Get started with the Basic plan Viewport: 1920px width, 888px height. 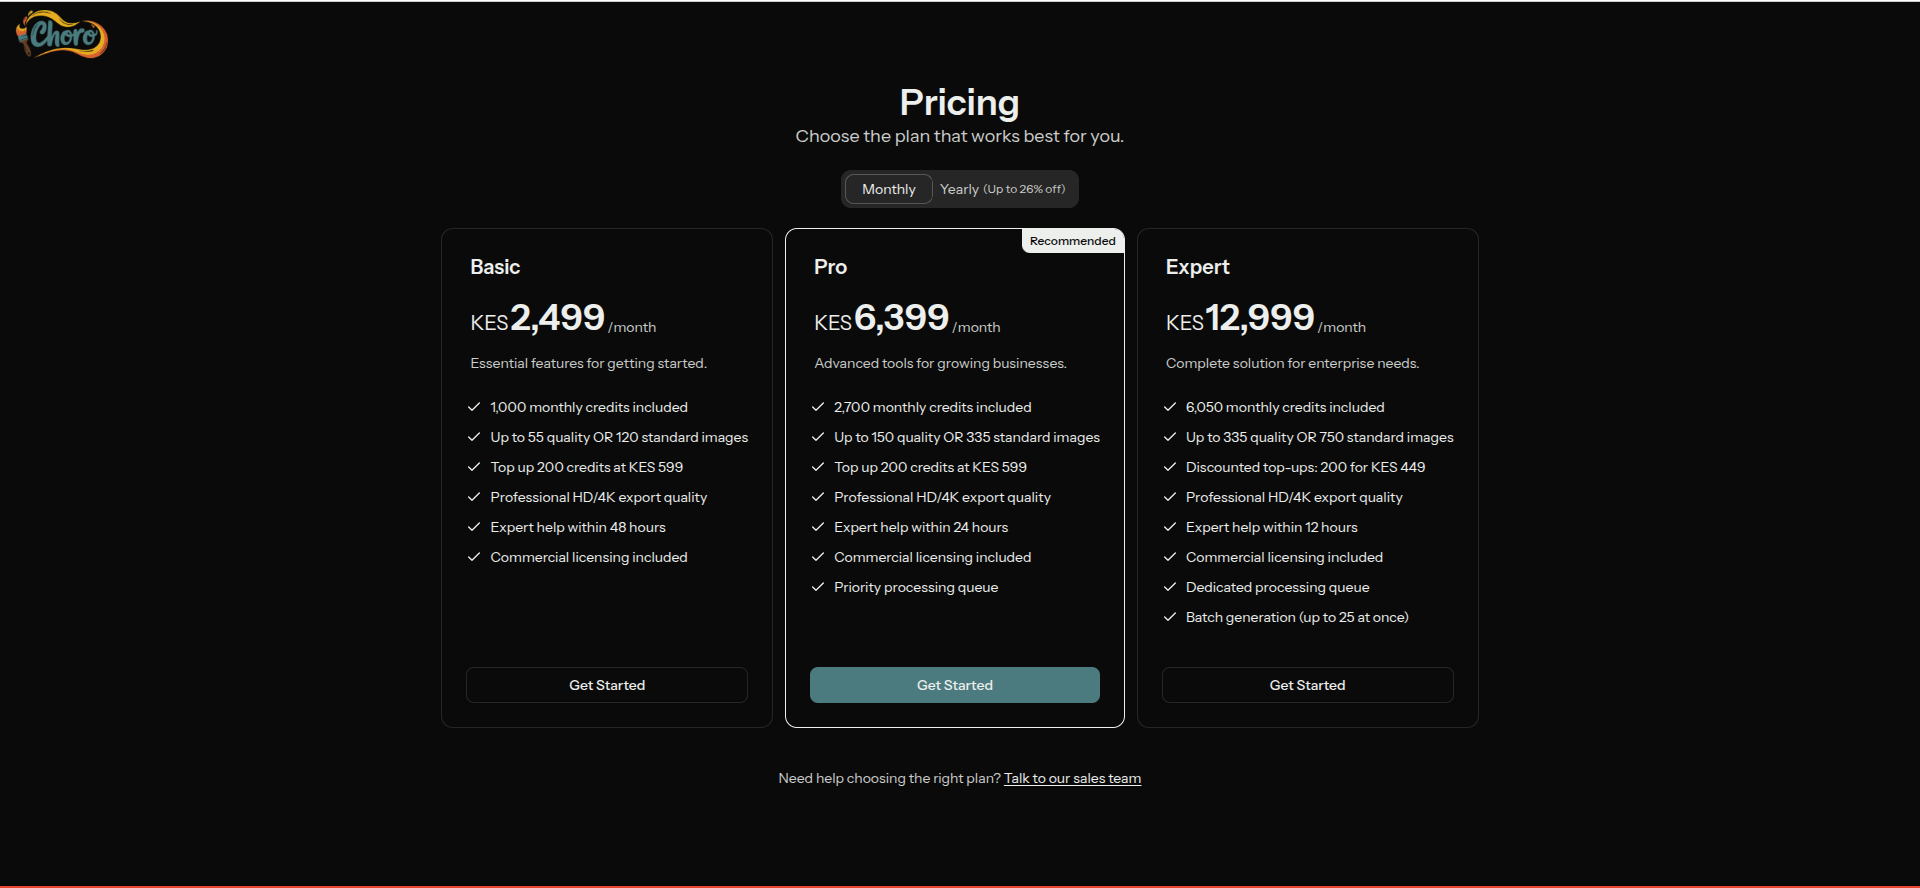[x=607, y=685]
